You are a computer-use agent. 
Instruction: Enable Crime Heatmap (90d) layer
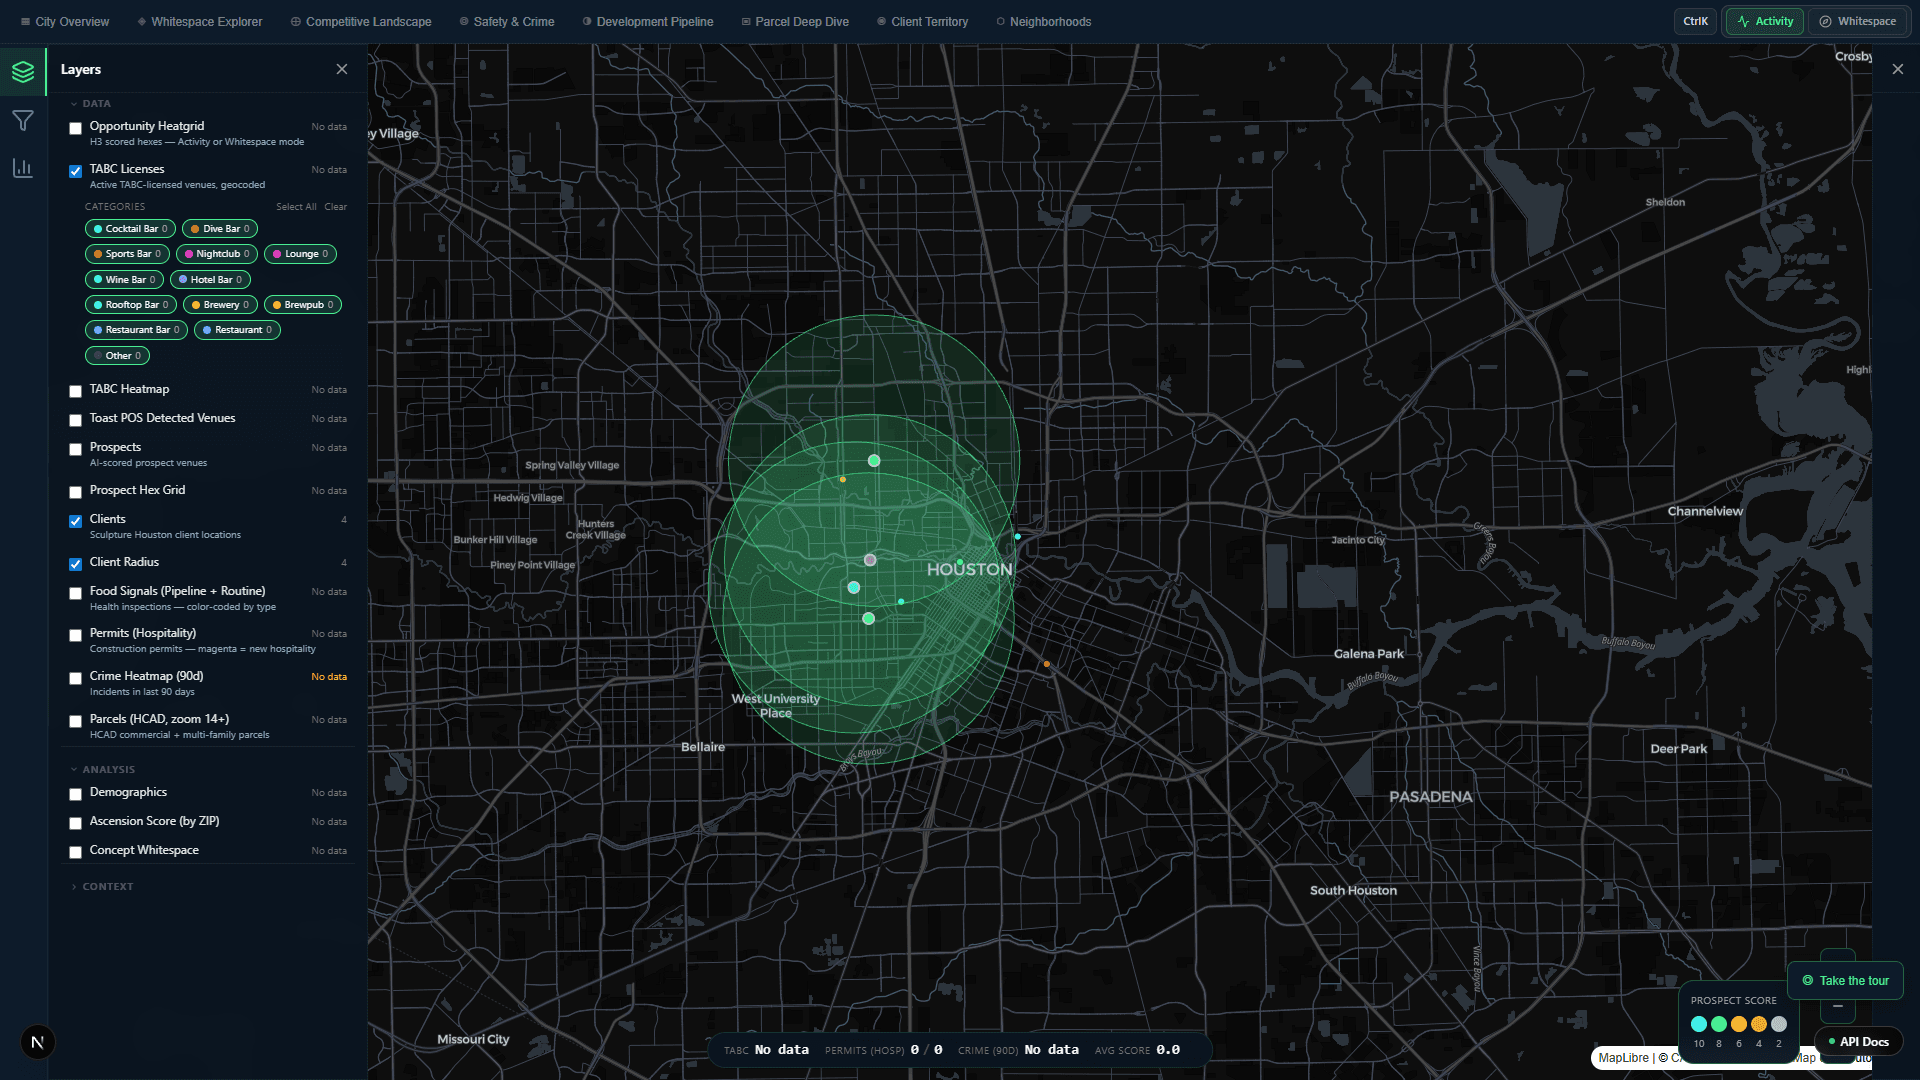coord(75,678)
